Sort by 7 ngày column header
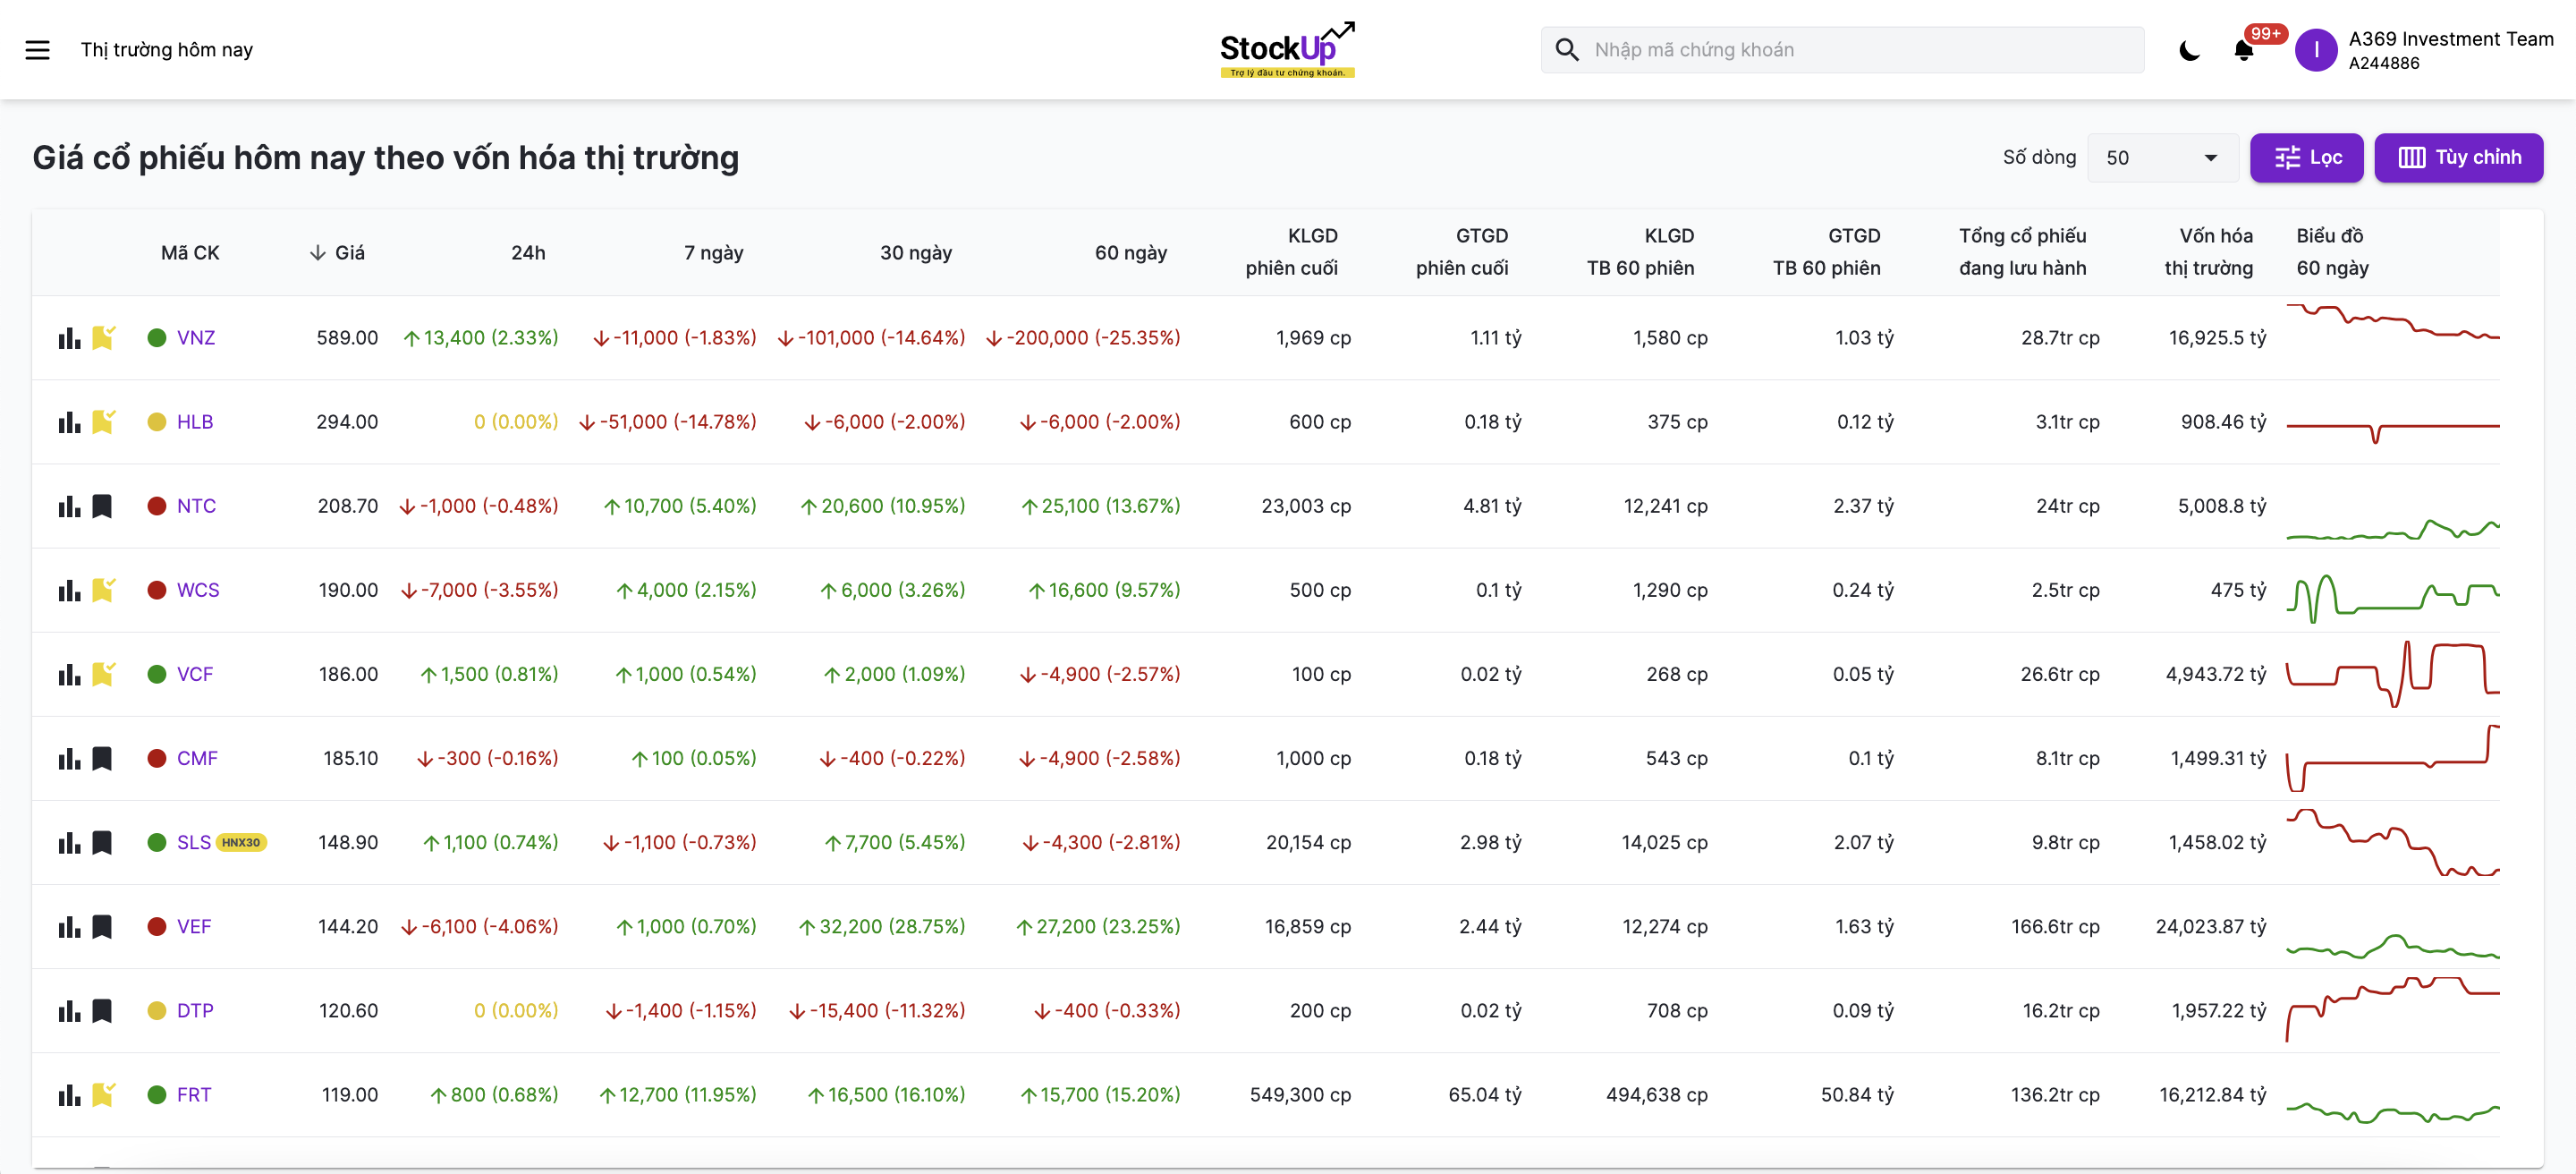Image resolution: width=2576 pixels, height=1174 pixels. click(713, 253)
